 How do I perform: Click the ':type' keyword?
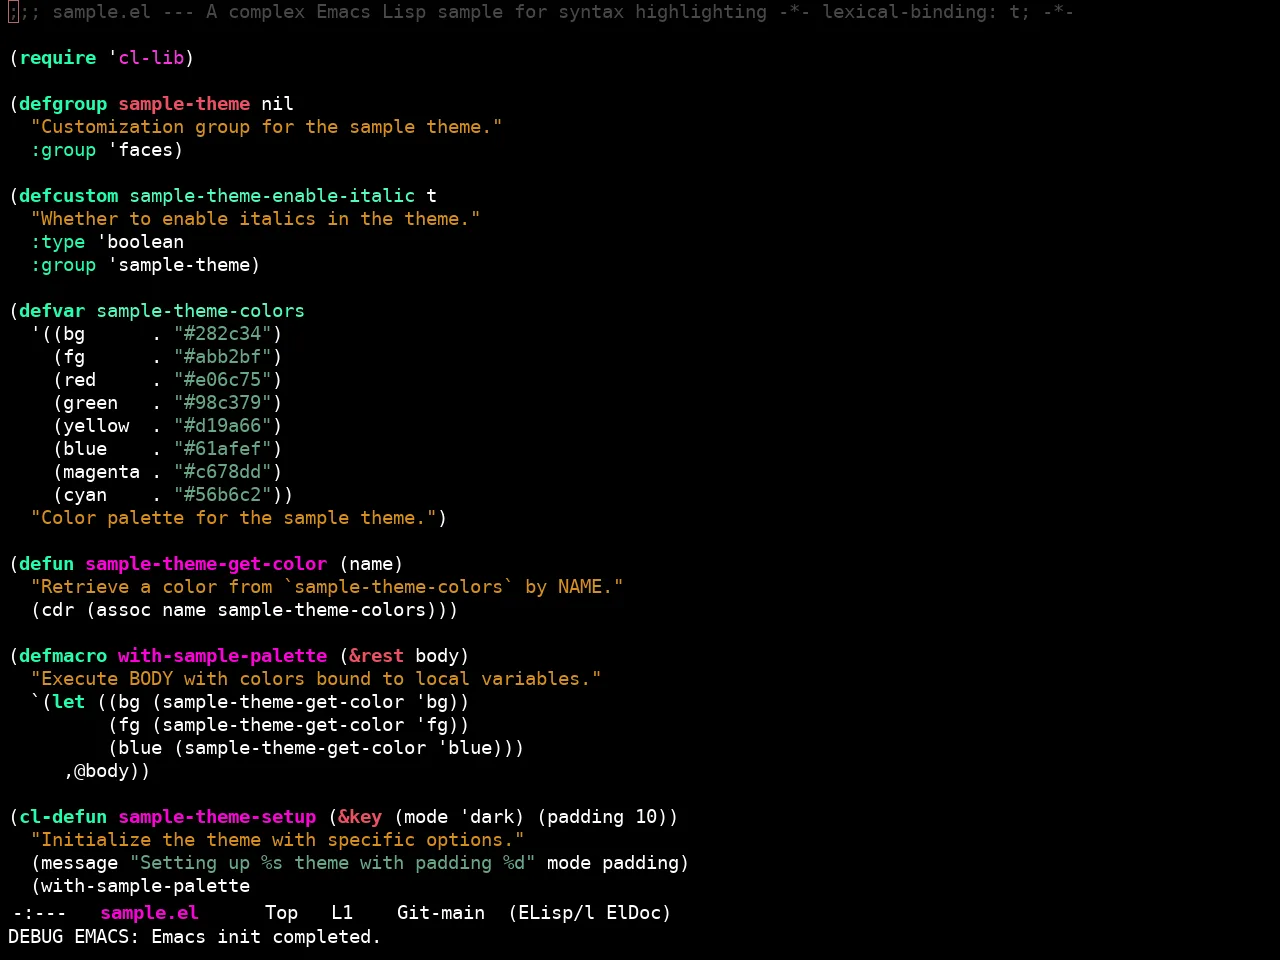point(58,242)
